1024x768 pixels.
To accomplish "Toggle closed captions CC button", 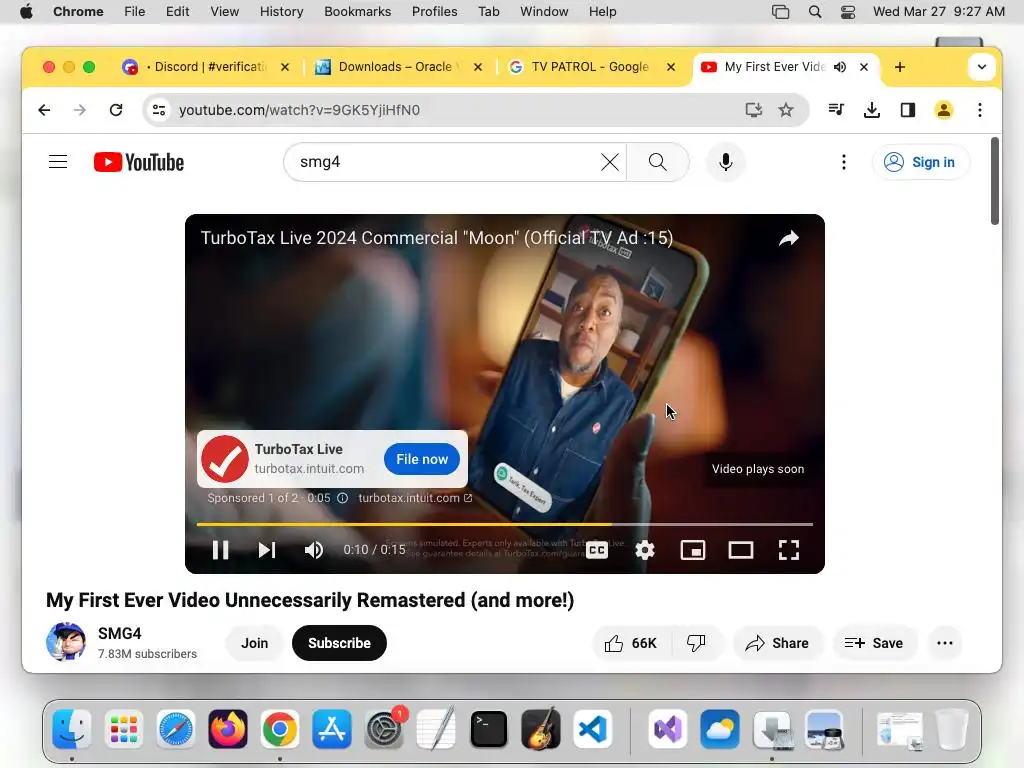I will pyautogui.click(x=597, y=550).
